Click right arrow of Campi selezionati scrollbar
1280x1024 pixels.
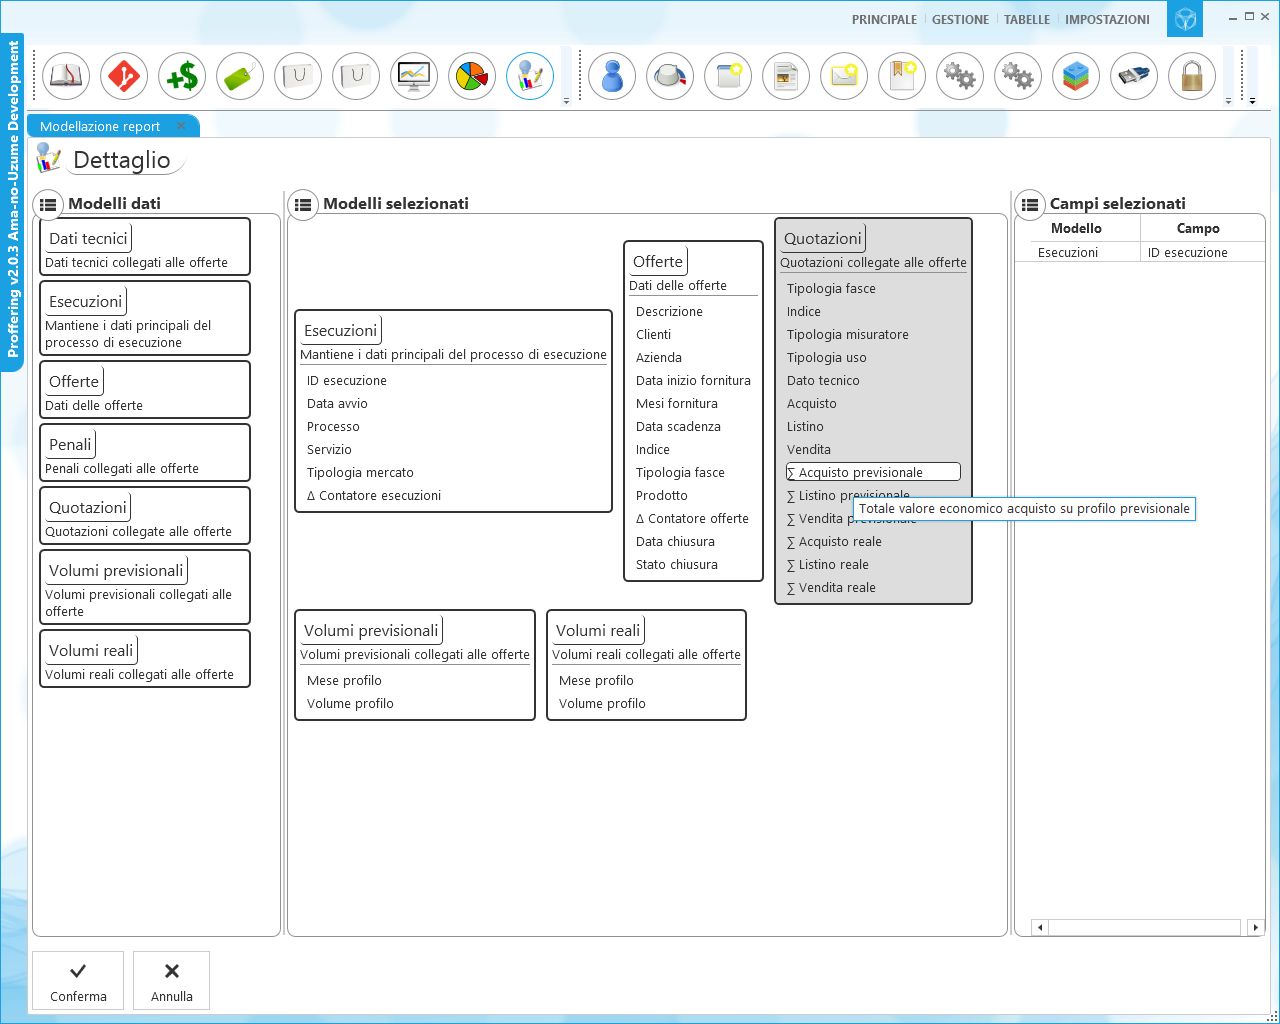tap(1256, 927)
